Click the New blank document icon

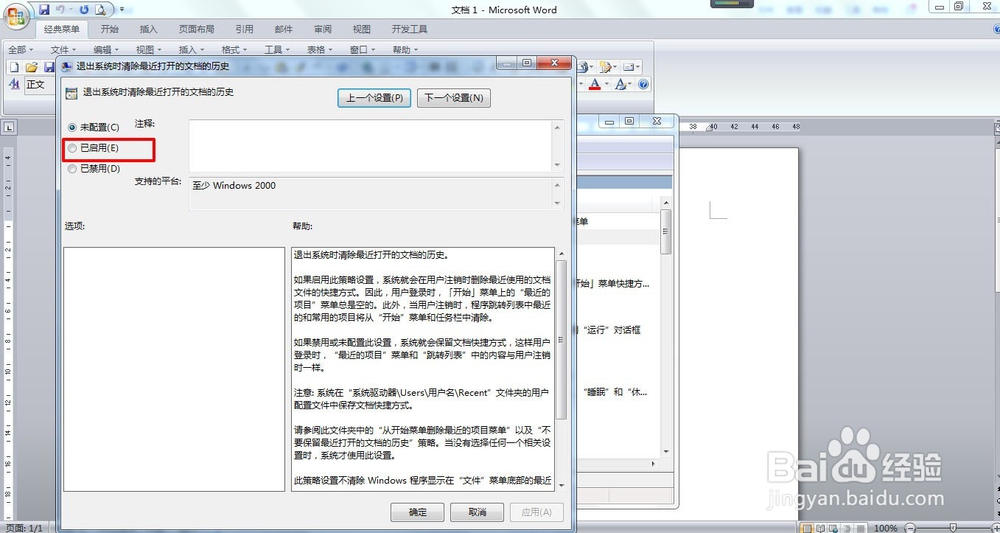tap(15, 67)
